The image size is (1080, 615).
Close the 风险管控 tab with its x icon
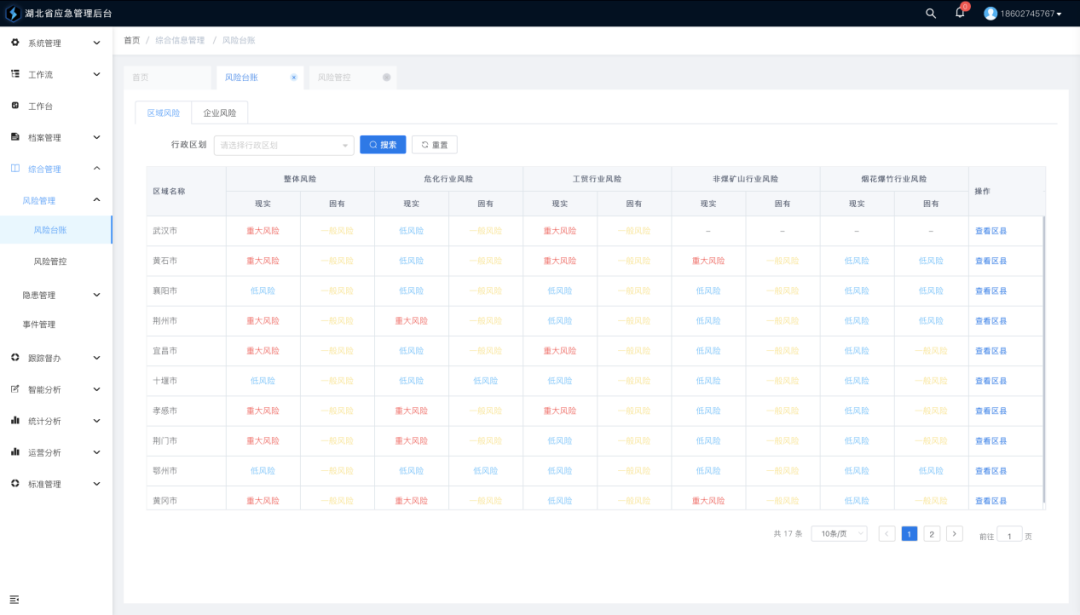pos(387,77)
